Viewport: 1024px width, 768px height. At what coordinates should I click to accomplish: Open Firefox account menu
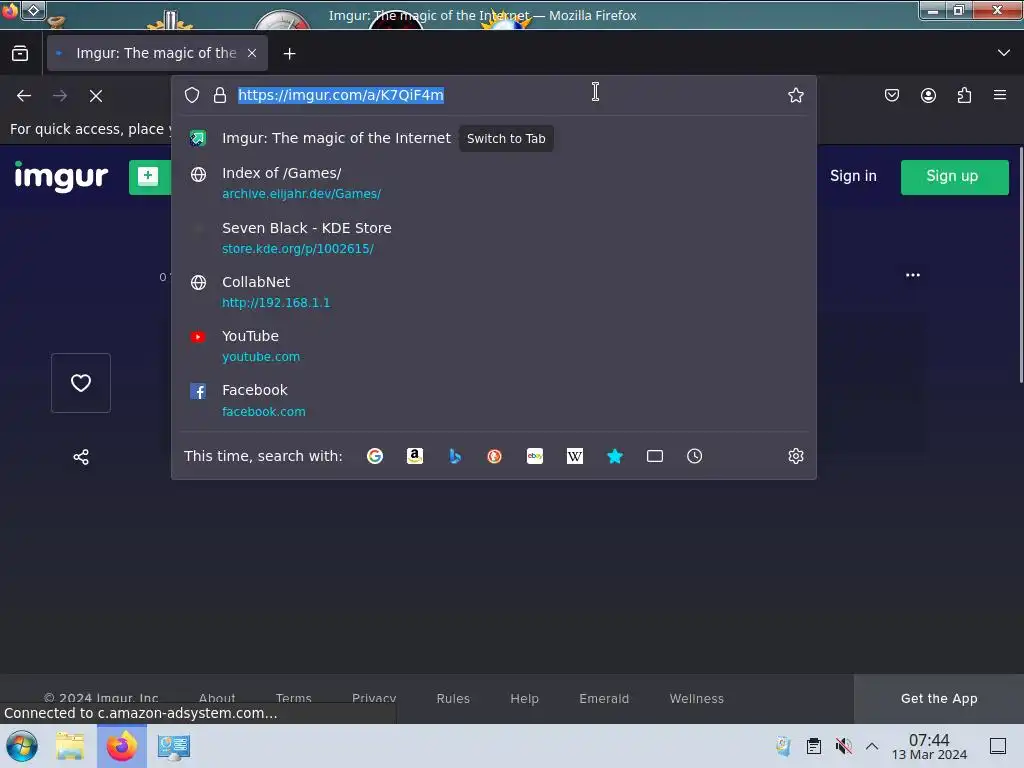point(928,95)
